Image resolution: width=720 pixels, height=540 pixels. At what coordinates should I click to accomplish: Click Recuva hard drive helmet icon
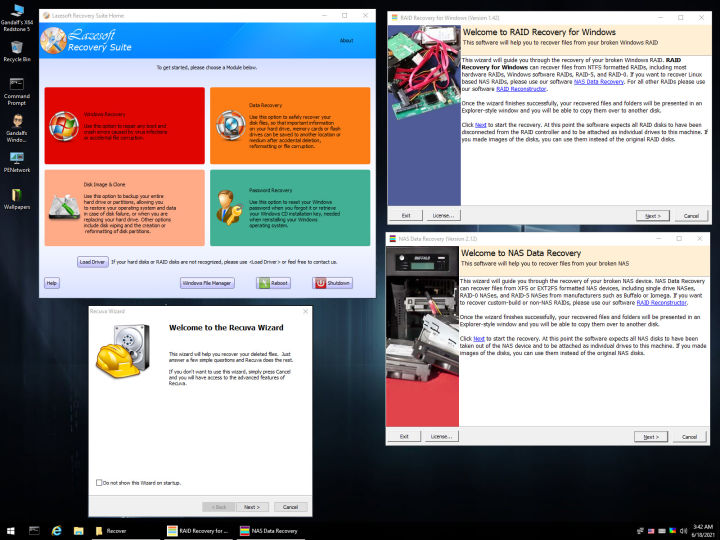click(123, 351)
